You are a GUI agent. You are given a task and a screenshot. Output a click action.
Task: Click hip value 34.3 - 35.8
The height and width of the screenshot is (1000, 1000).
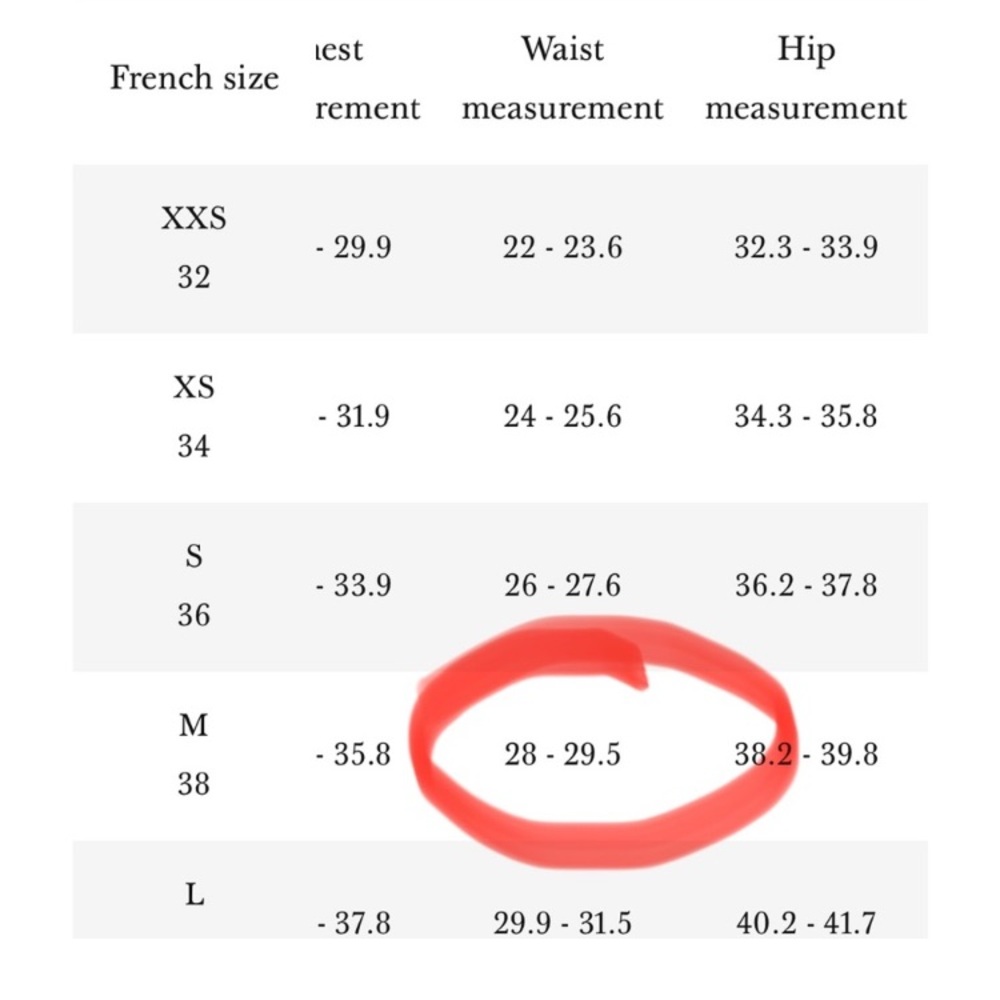[806, 416]
